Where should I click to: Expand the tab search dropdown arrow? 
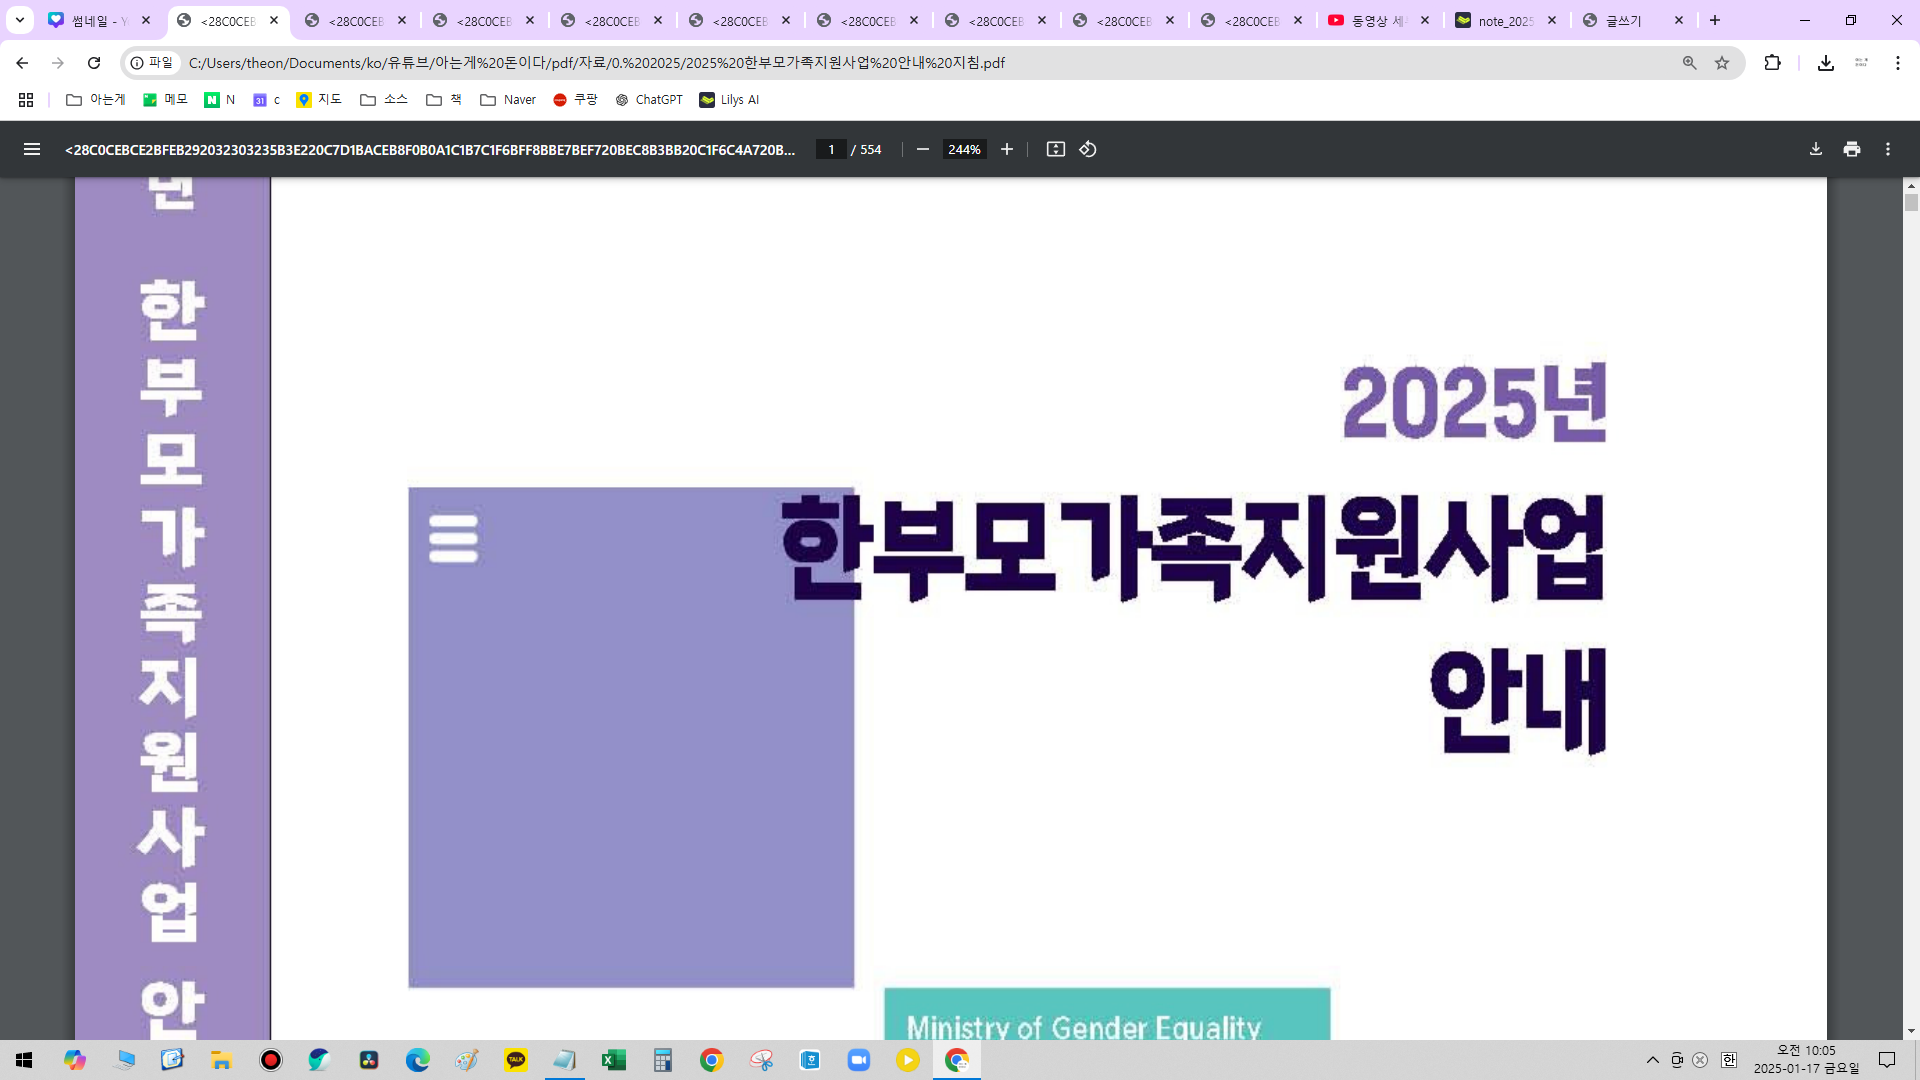click(x=19, y=20)
